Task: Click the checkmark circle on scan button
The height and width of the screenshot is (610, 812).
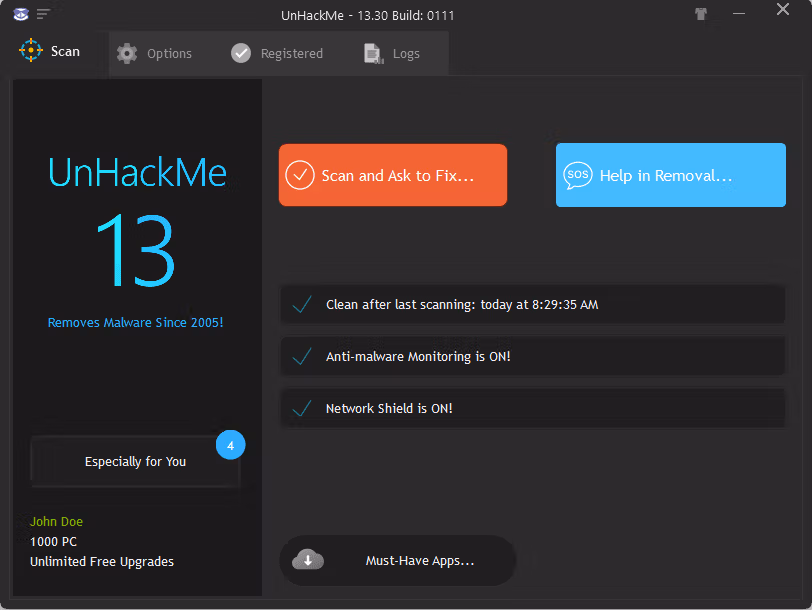Action: [300, 175]
